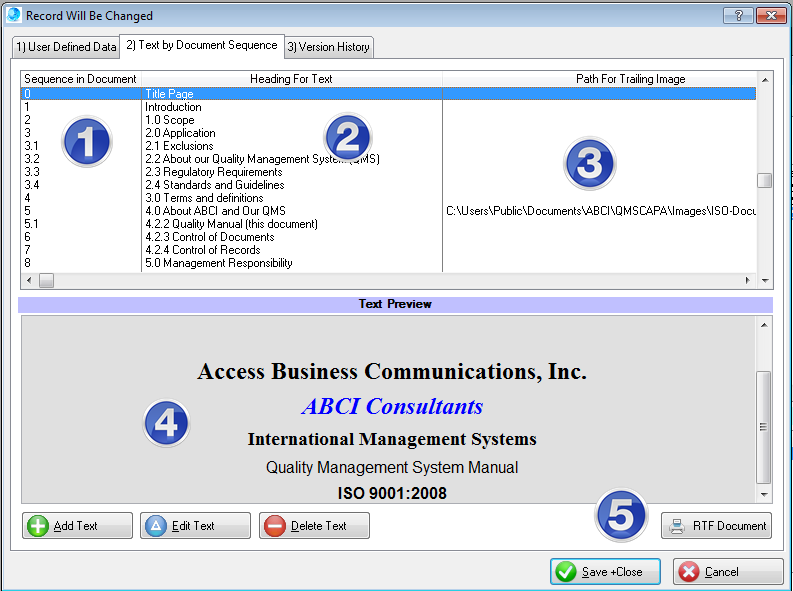The height and width of the screenshot is (591, 793).
Task: Click International Management Systems preview text
Action: pyautogui.click(x=392, y=439)
